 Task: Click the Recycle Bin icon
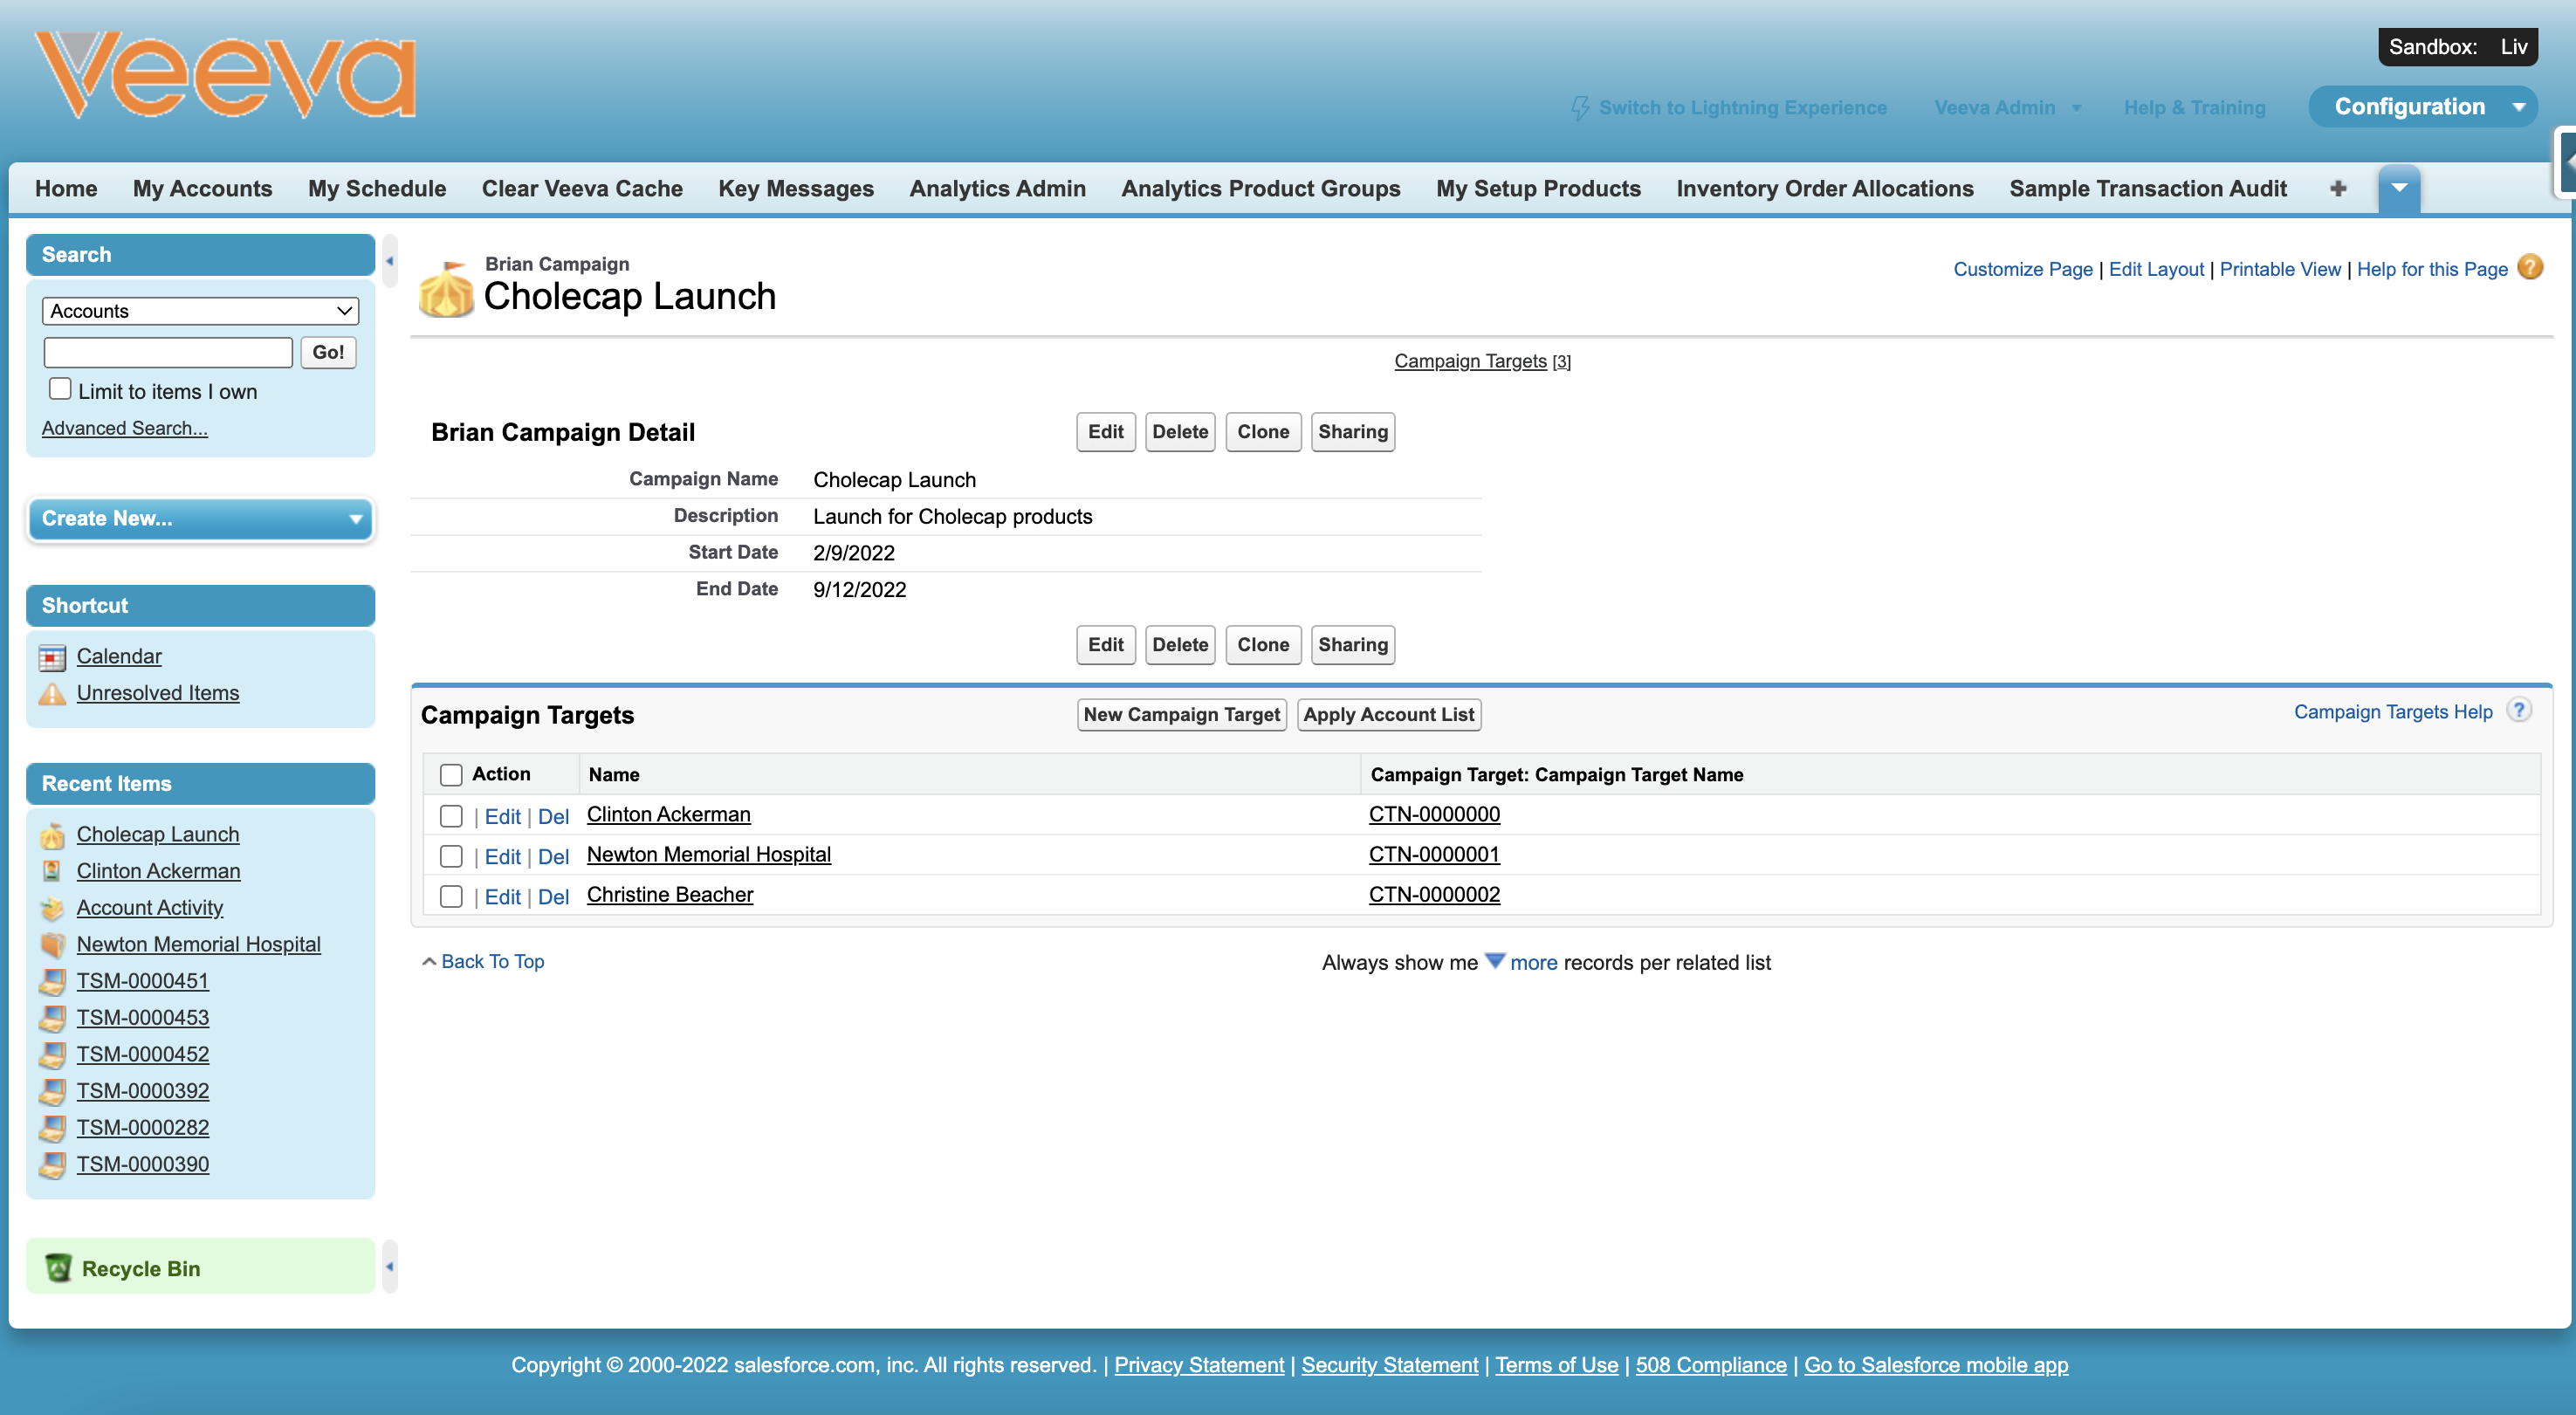point(59,1267)
